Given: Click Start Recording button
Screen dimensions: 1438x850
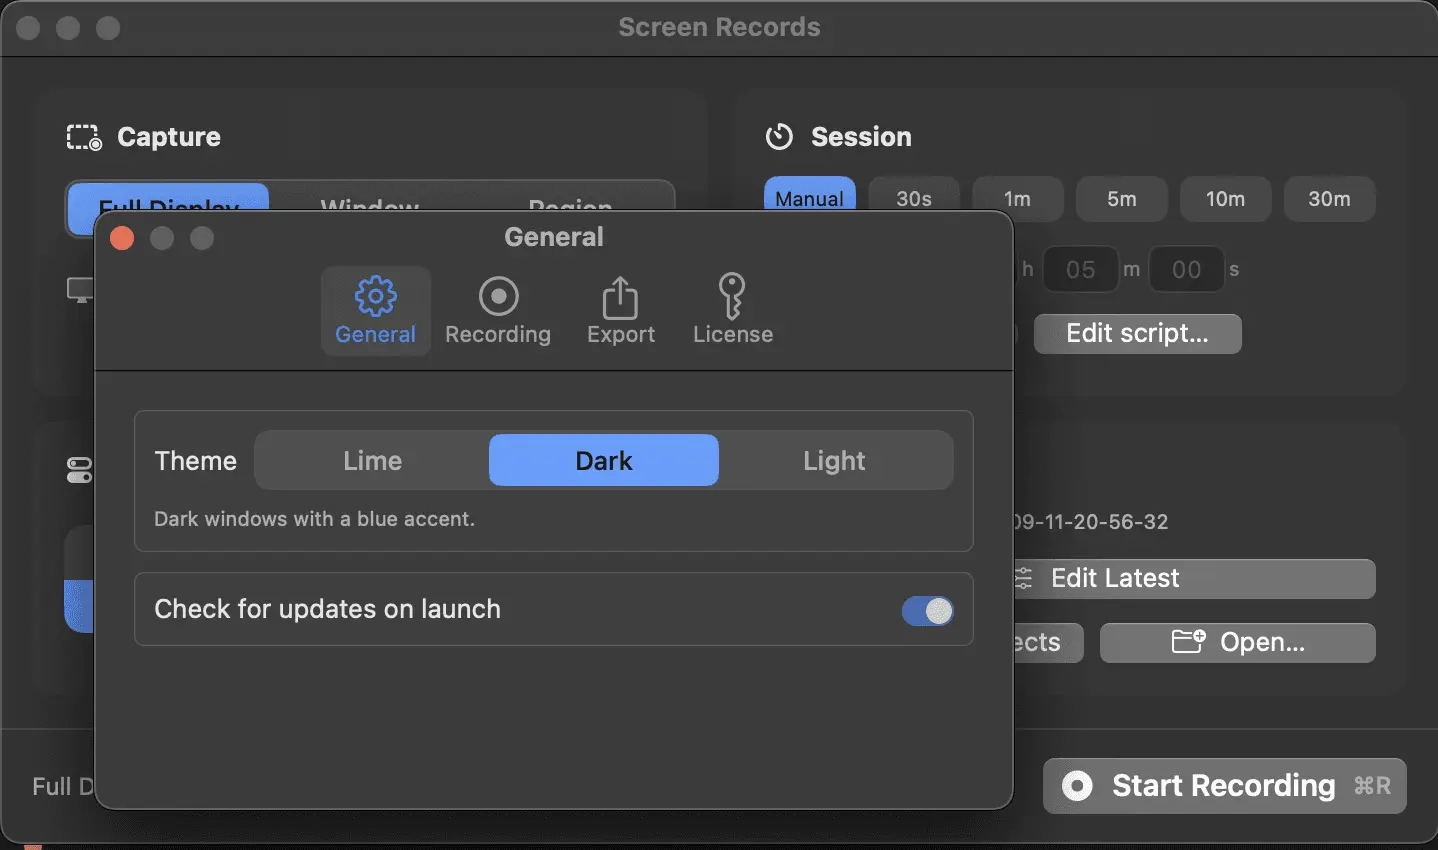Looking at the screenshot, I should tap(1225, 786).
